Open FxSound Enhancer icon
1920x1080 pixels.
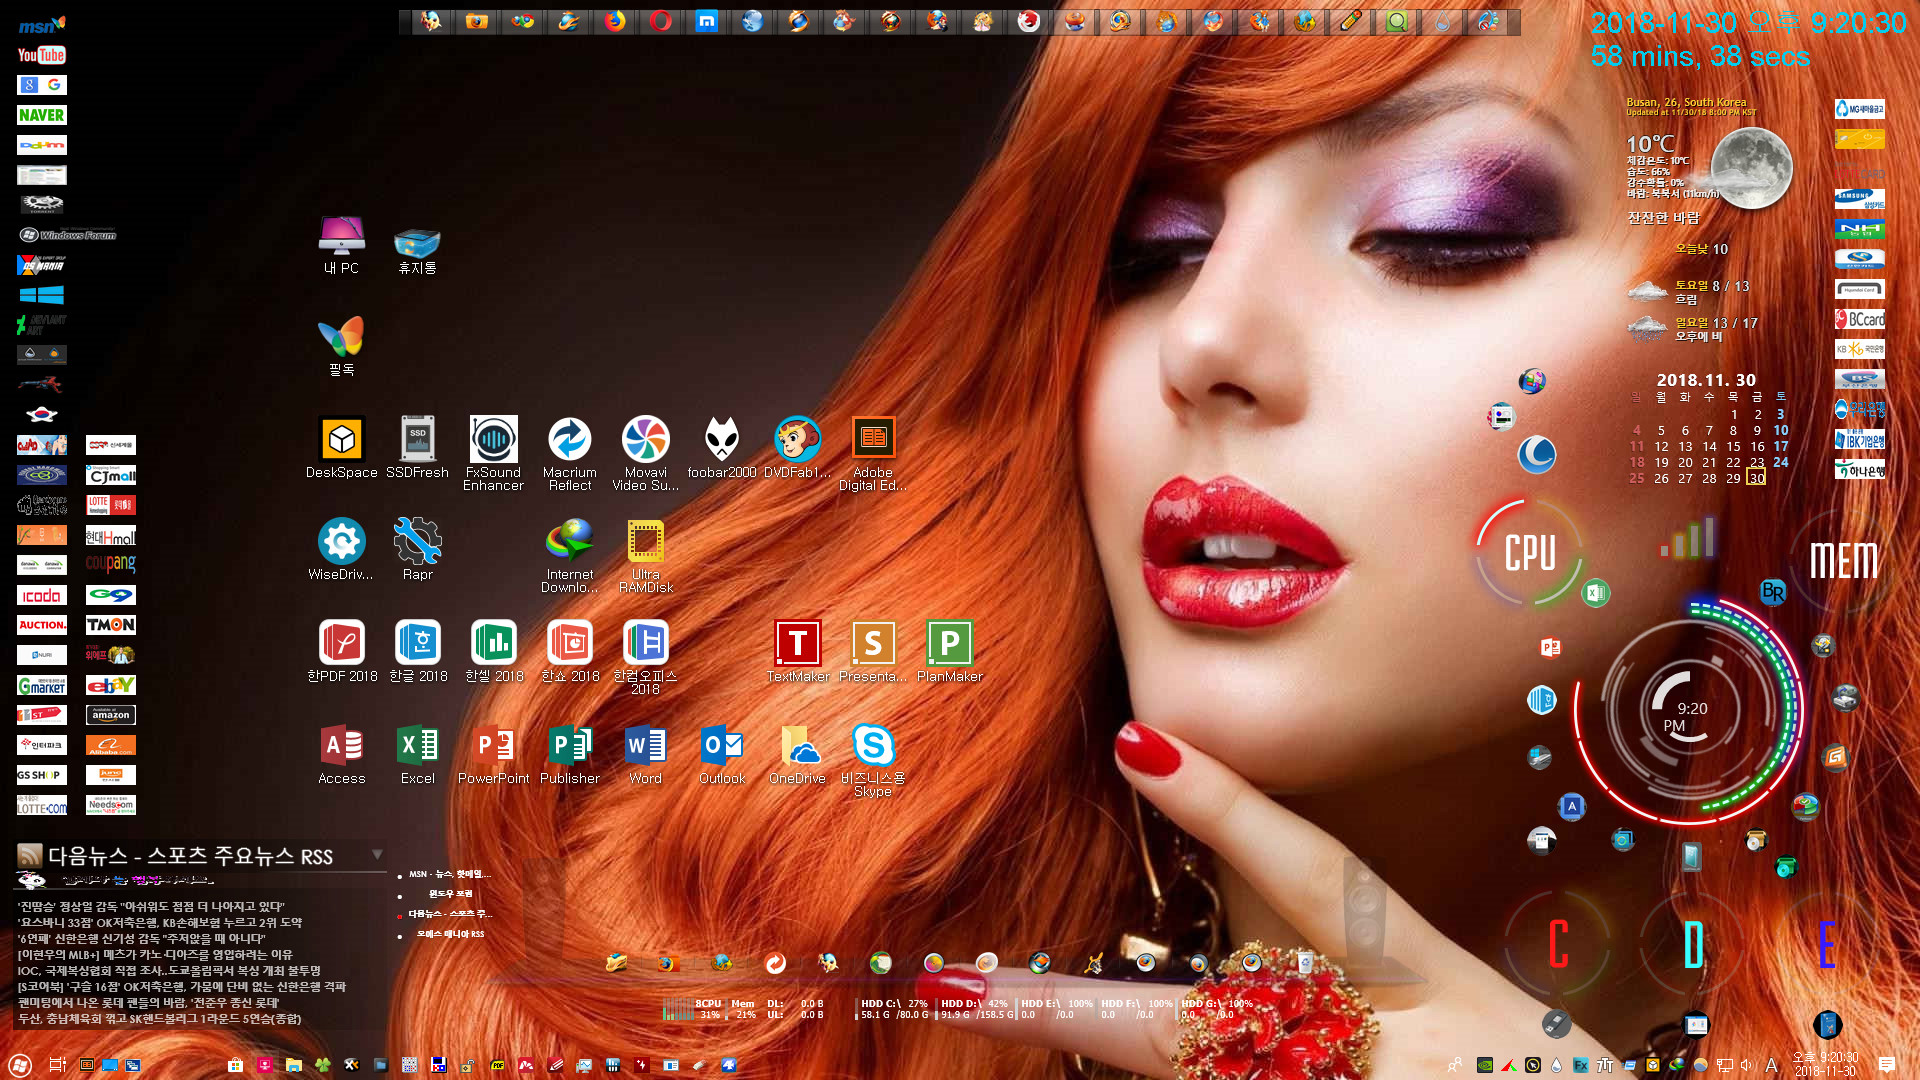(493, 453)
